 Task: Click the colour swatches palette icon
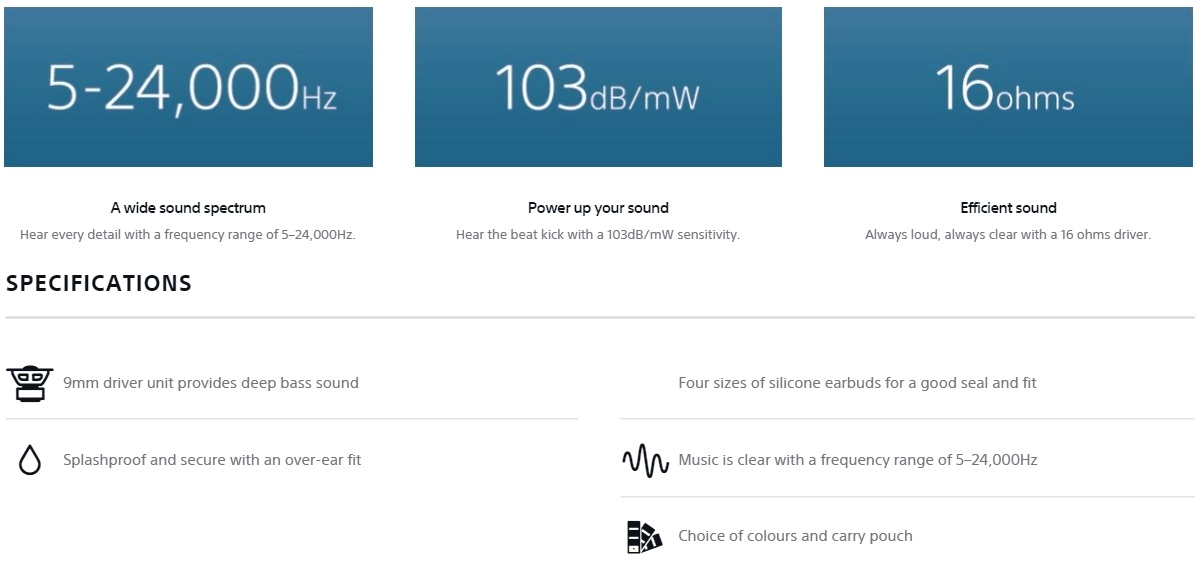point(644,537)
